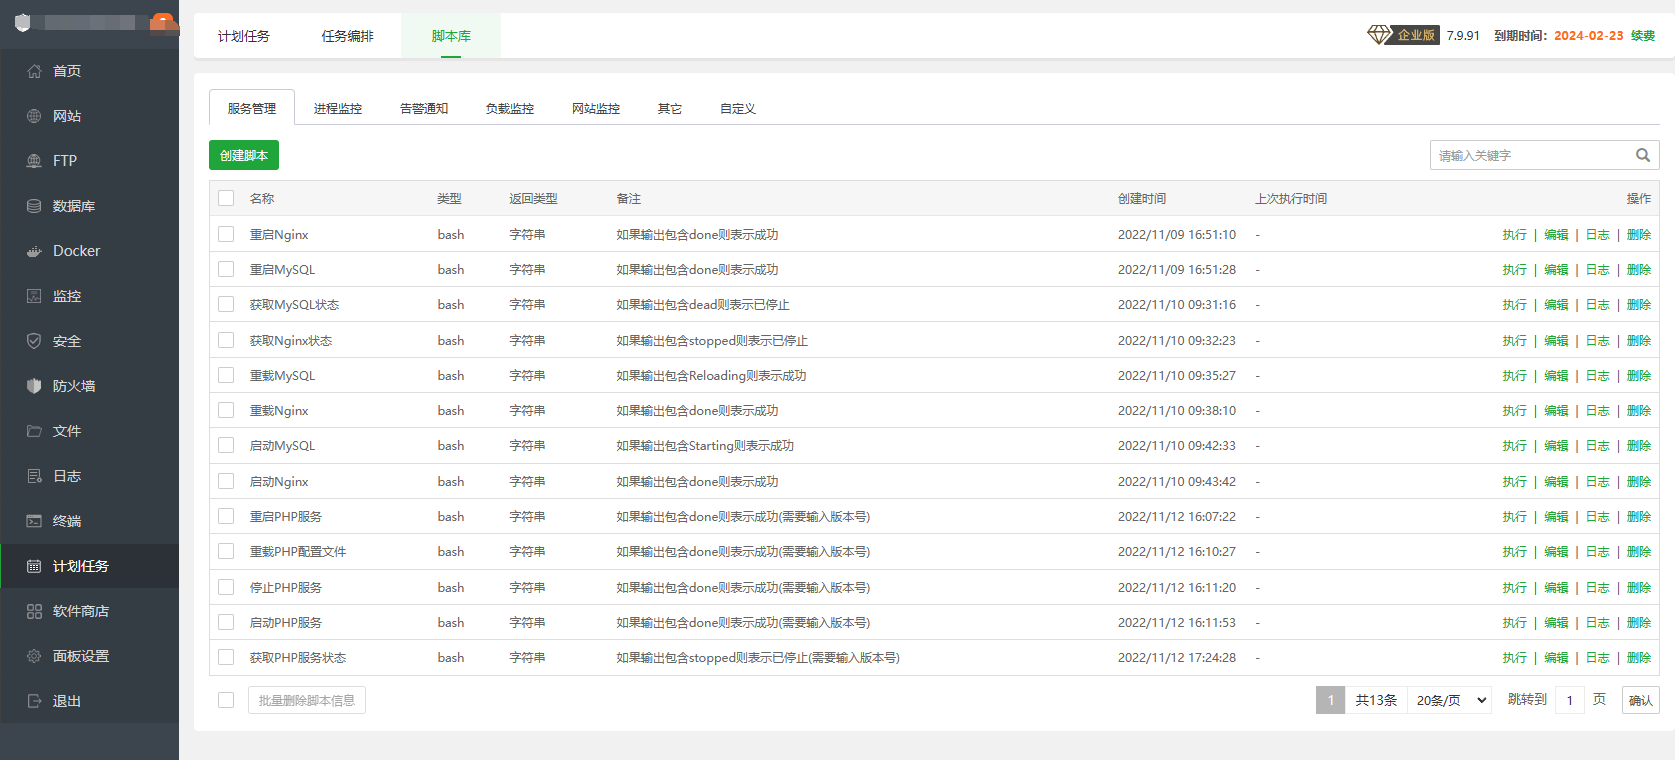Click the jump-to page number field

[1570, 700]
